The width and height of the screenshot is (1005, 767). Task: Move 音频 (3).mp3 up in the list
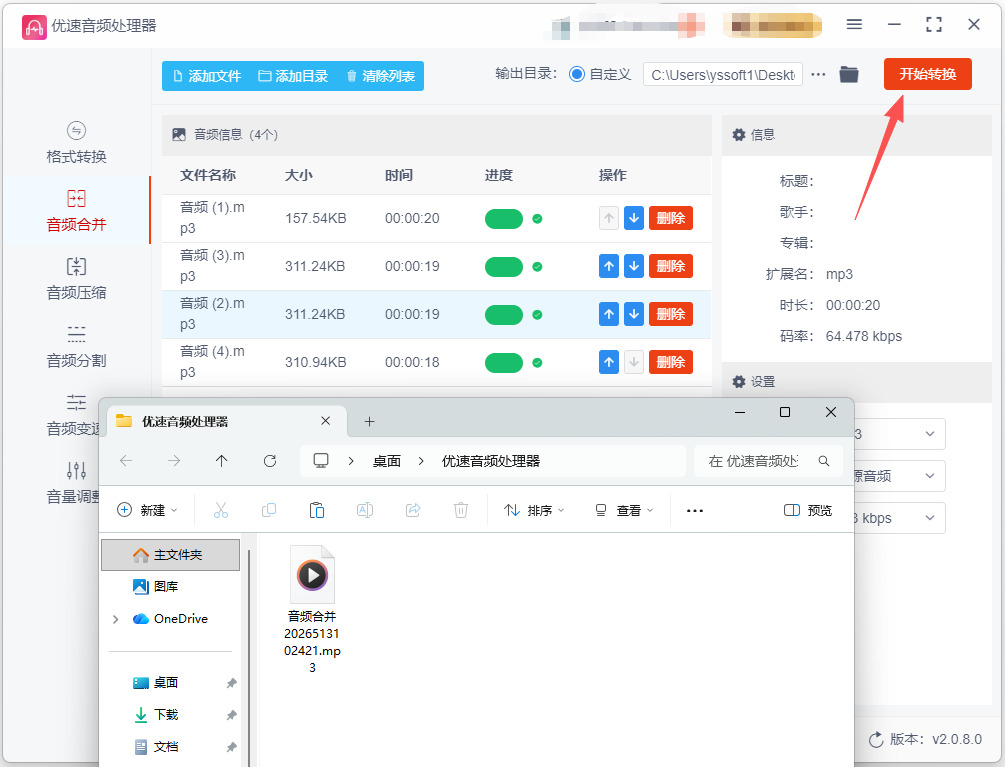tap(608, 266)
